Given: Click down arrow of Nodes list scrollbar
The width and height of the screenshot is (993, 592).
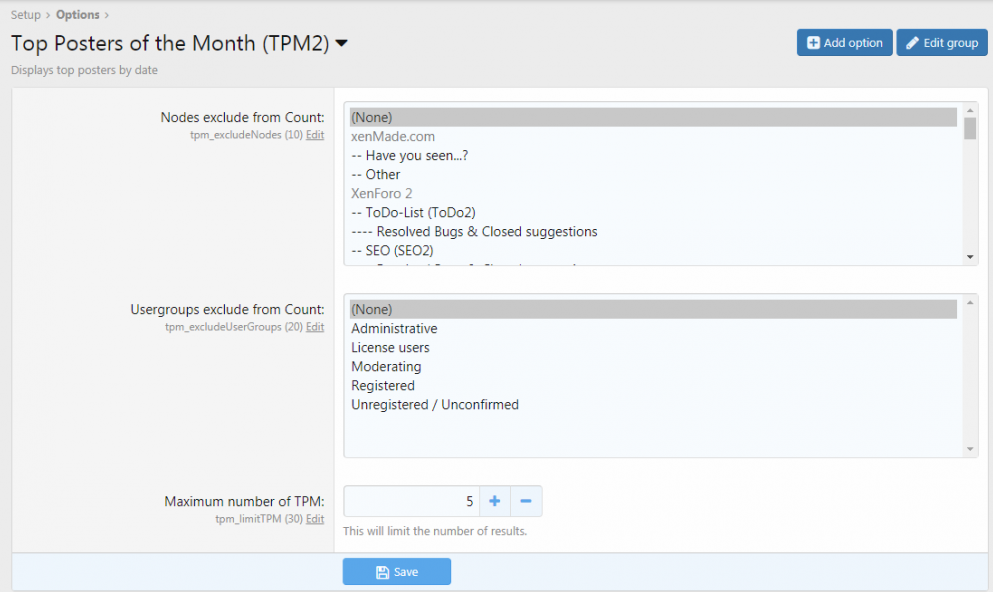Looking at the screenshot, I should point(970,257).
